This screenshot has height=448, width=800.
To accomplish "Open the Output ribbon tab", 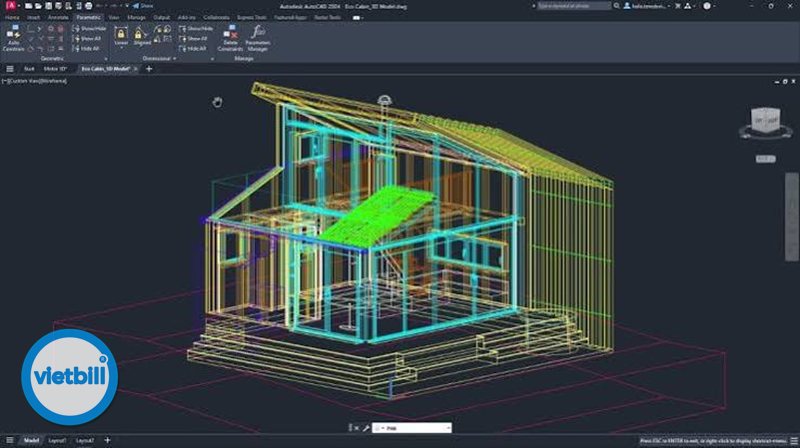I will [161, 17].
